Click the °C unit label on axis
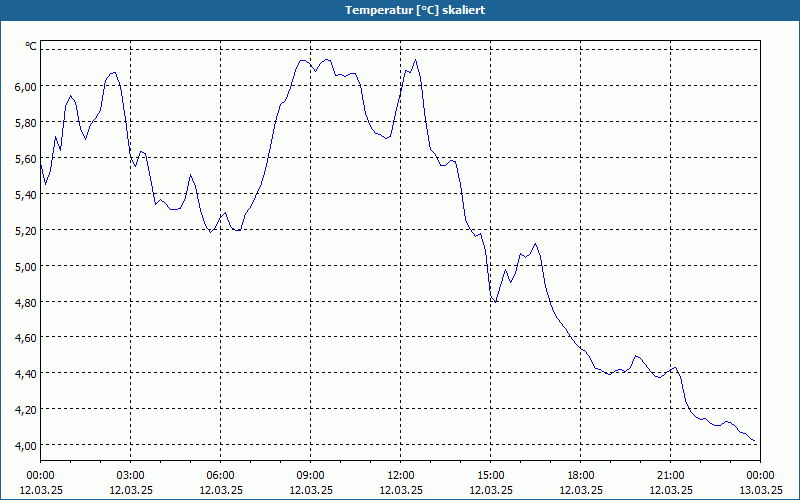This screenshot has width=800, height=500. 31,46
